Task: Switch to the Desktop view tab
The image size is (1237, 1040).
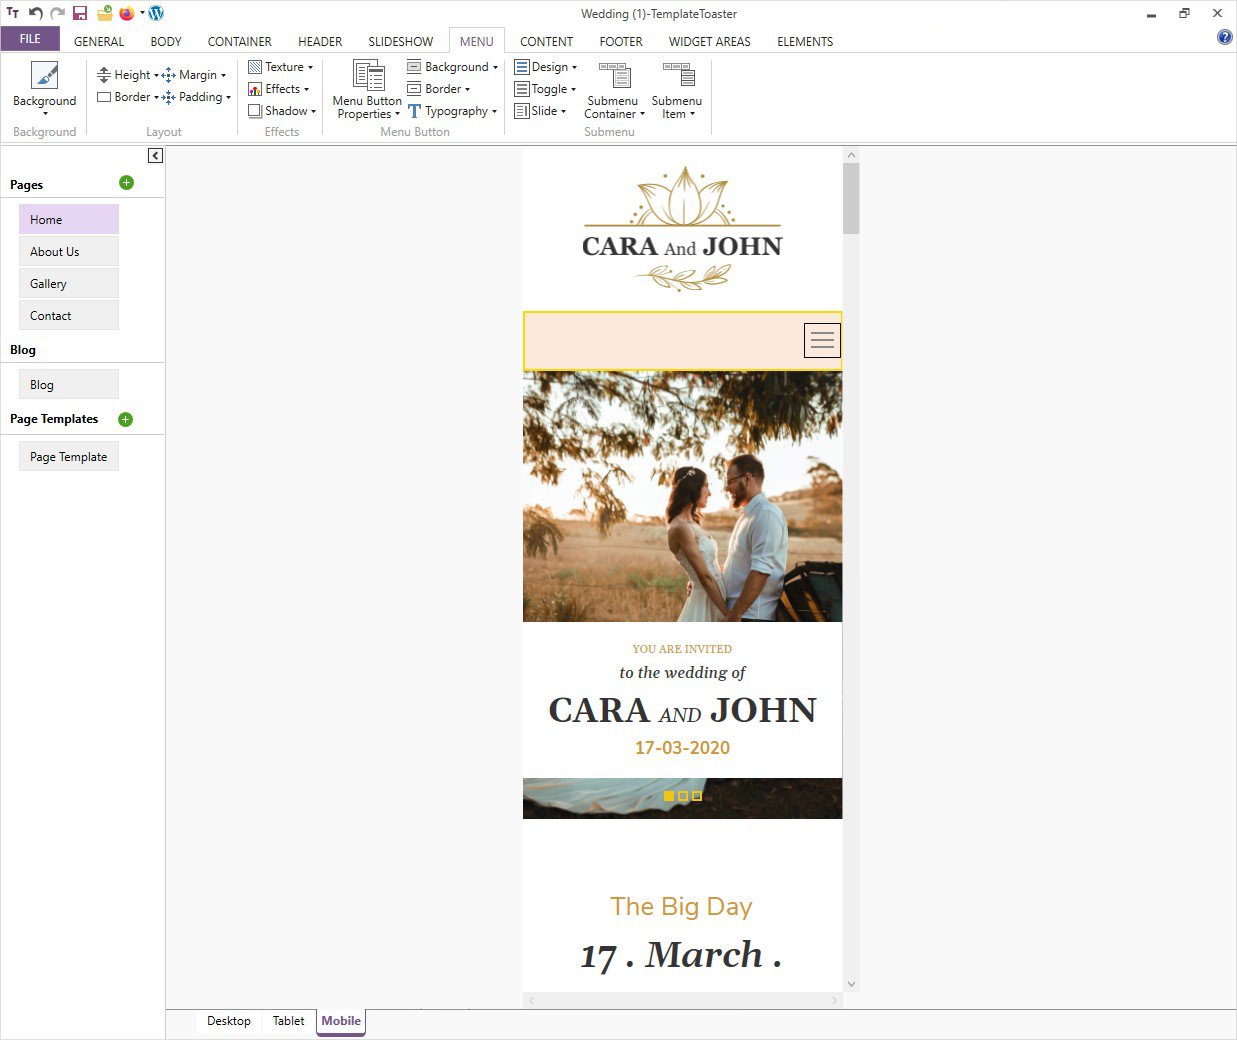Action: pos(229,1021)
